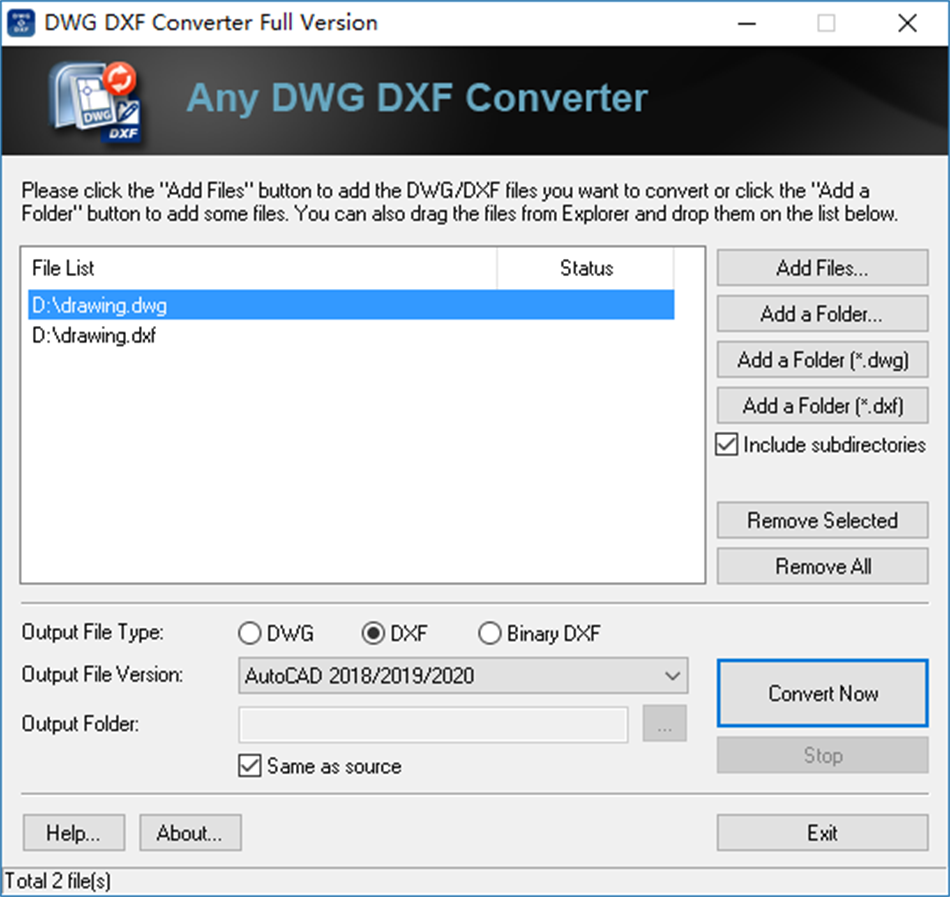Click the Exit button
This screenshot has height=897, width=950.
(822, 833)
